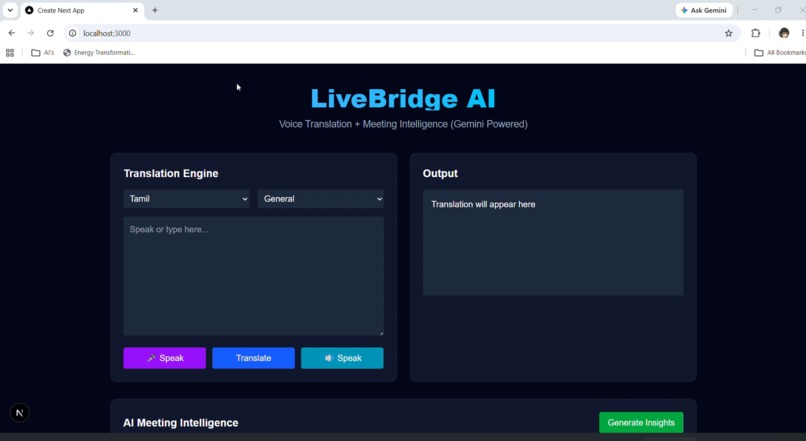Click the teal speaker Speak button
806x441 pixels.
pyautogui.click(x=342, y=358)
